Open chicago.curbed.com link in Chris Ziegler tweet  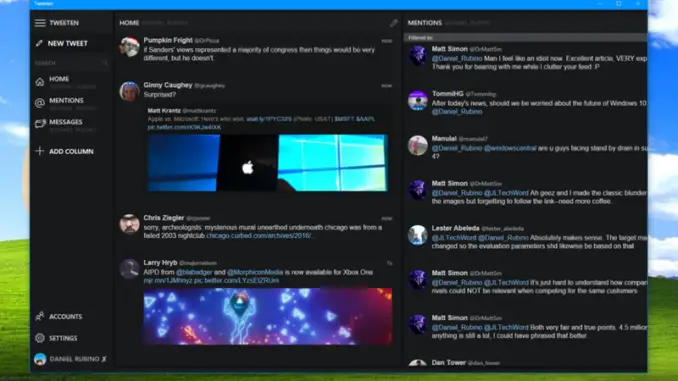(x=258, y=236)
